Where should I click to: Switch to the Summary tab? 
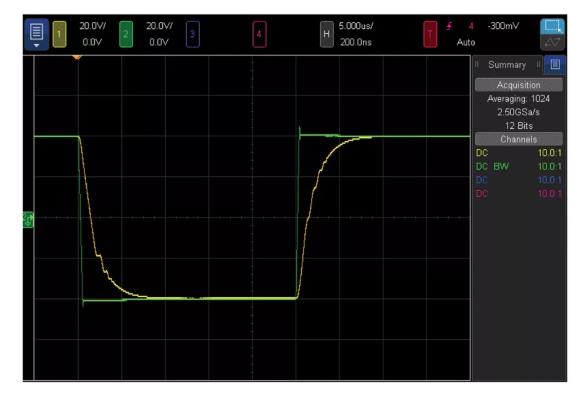click(x=507, y=65)
